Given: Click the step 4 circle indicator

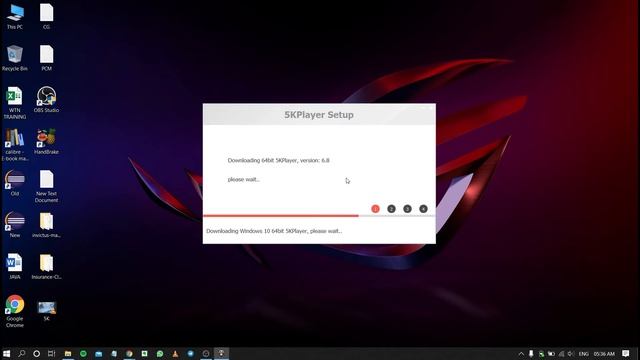Looking at the screenshot, I should click(x=423, y=209).
